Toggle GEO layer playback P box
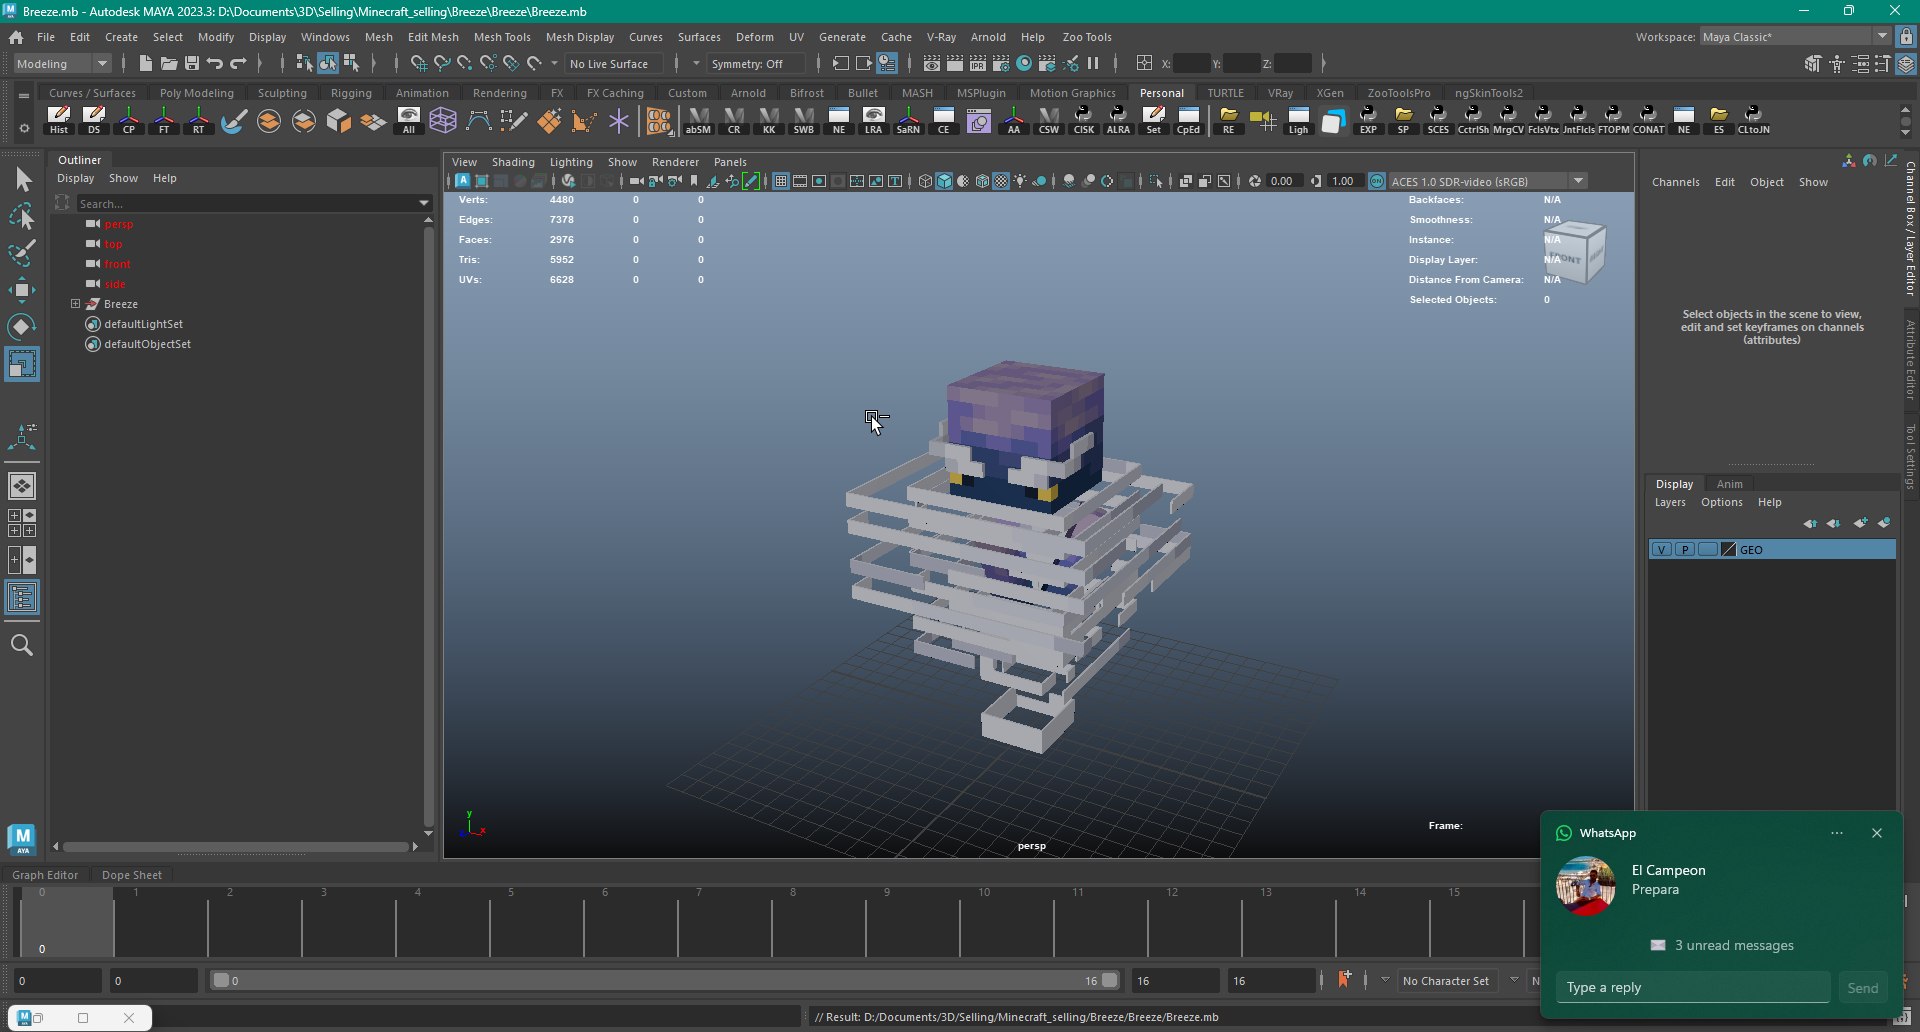Image resolution: width=1920 pixels, height=1032 pixels. (1685, 550)
